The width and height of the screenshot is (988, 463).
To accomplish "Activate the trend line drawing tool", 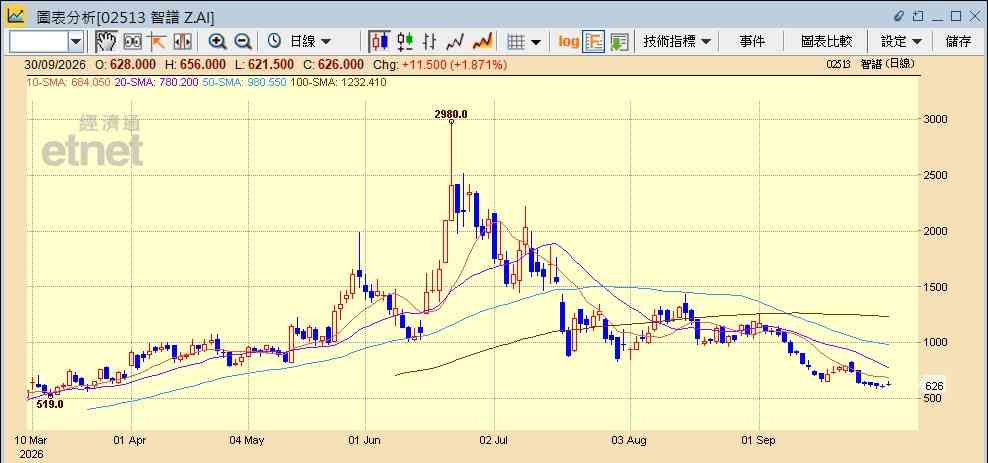I will coord(156,42).
